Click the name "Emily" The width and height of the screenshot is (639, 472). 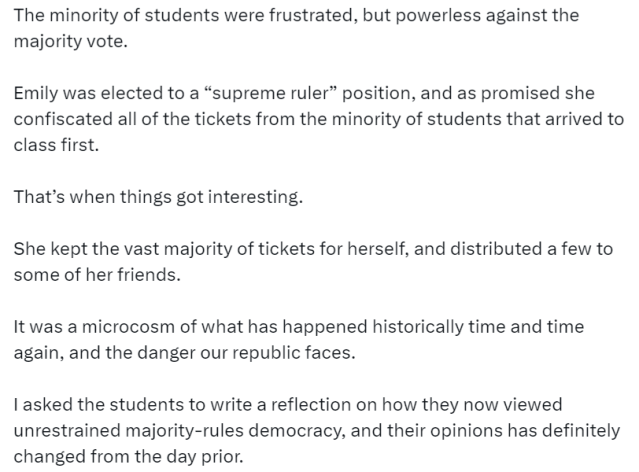(x=35, y=93)
